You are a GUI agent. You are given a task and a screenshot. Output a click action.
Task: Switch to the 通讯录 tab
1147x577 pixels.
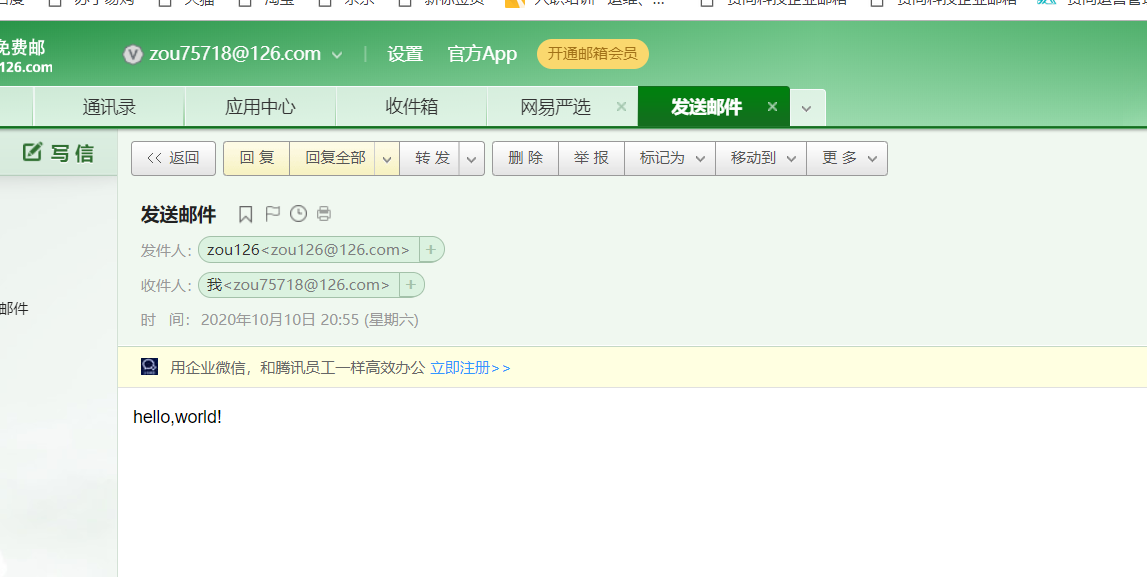coord(109,107)
